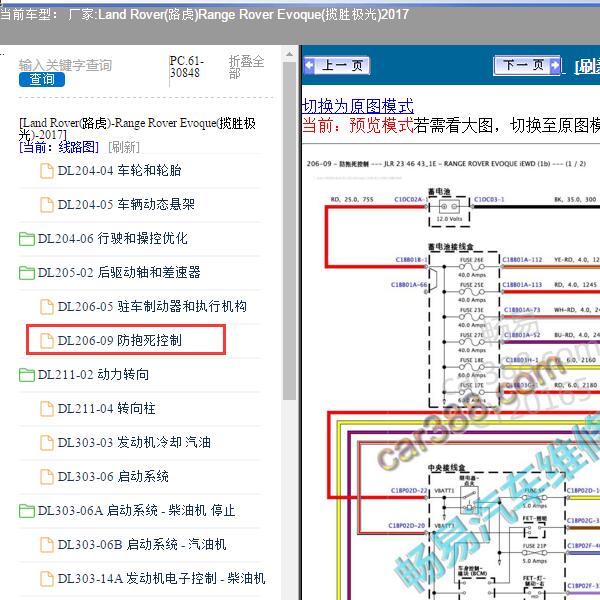Open DL206-05 驻车制动器和执行机构 document
600x600 pixels.
tap(152, 307)
